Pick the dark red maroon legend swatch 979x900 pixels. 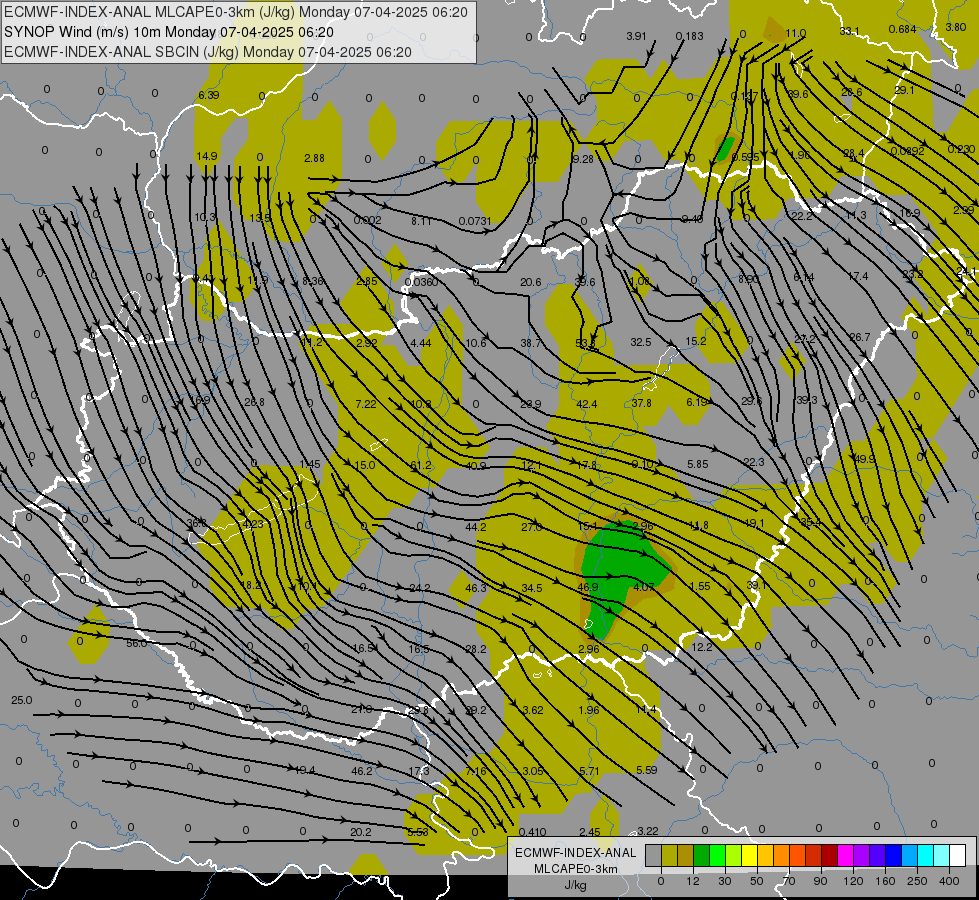[829, 855]
